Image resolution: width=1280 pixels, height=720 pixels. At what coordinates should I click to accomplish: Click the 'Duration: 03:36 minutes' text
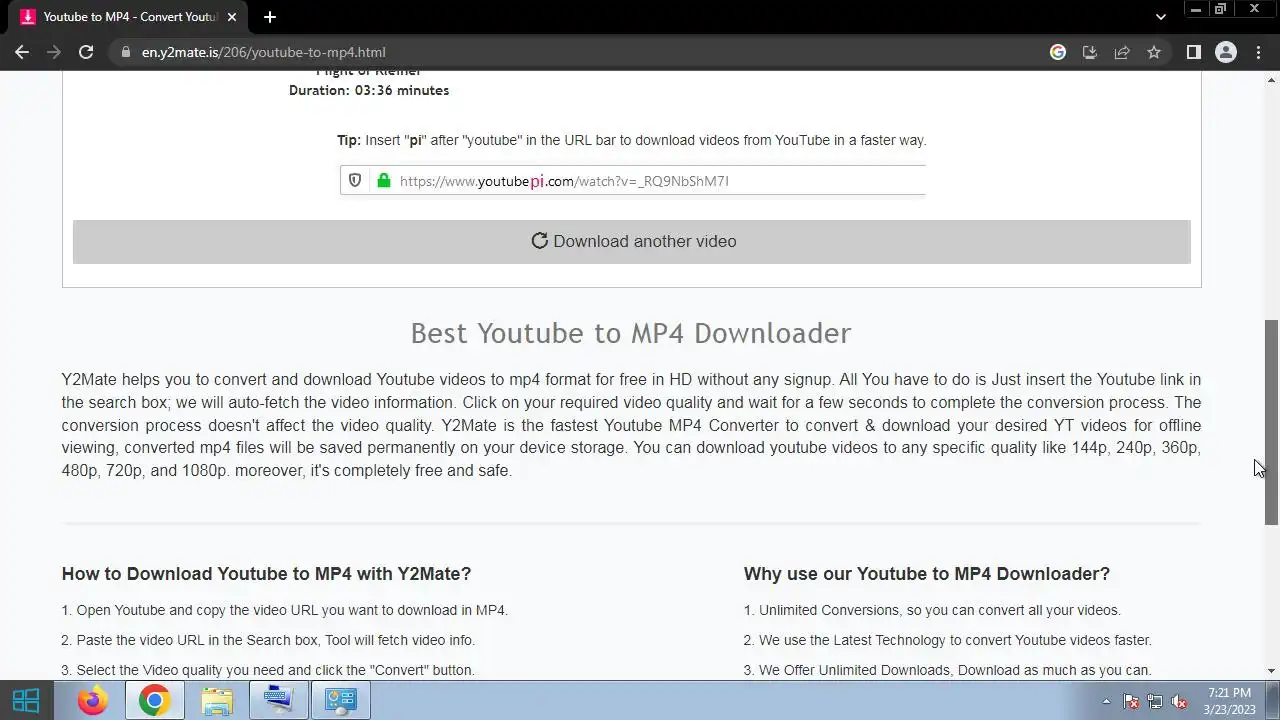pos(369,90)
